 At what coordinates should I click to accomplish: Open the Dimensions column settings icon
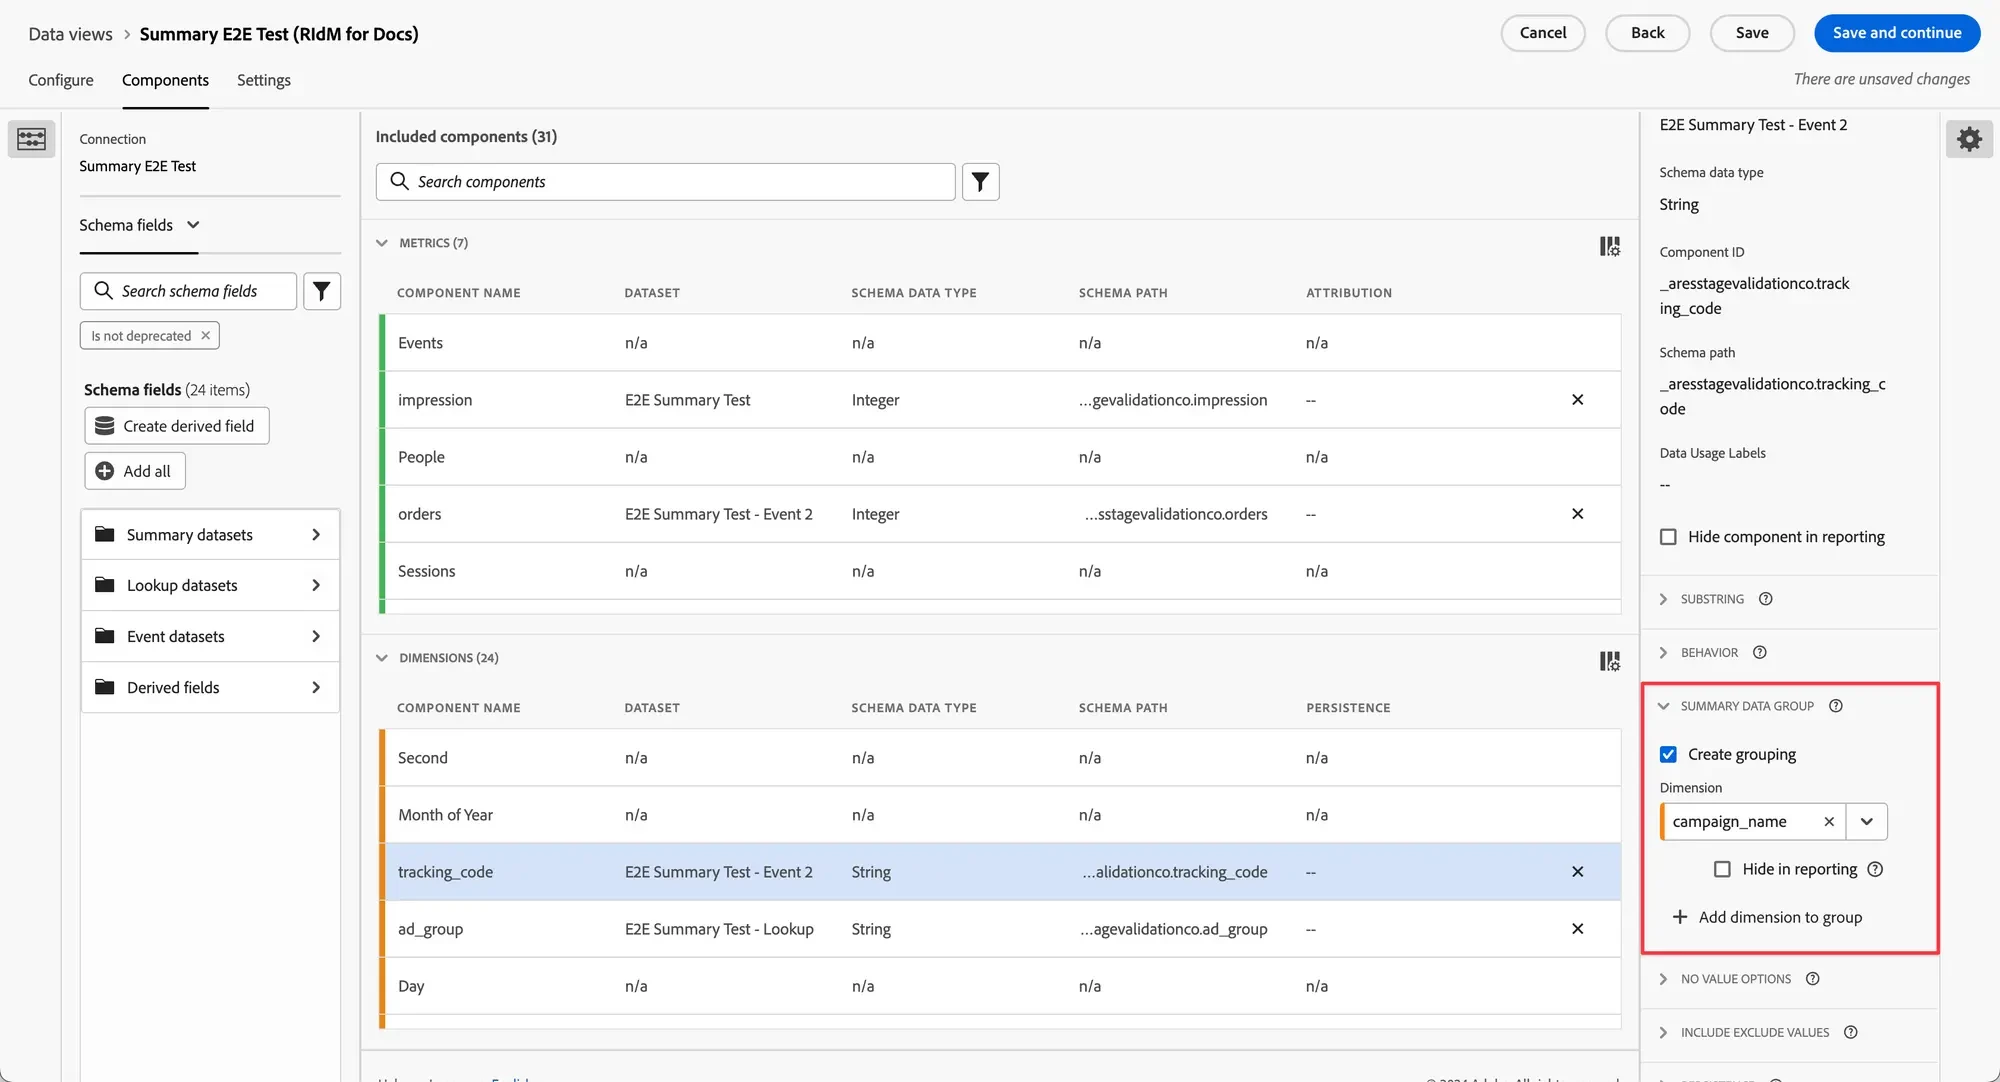(x=1609, y=661)
